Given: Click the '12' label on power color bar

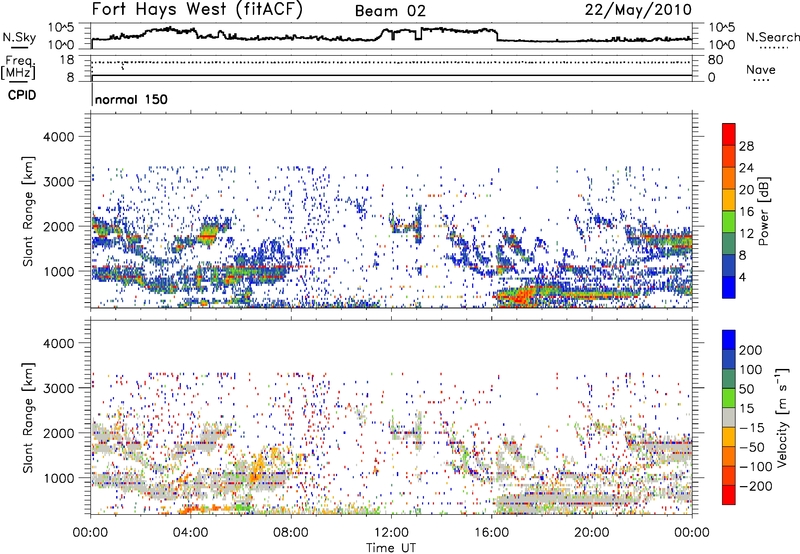Looking at the screenshot, I should click(746, 234).
